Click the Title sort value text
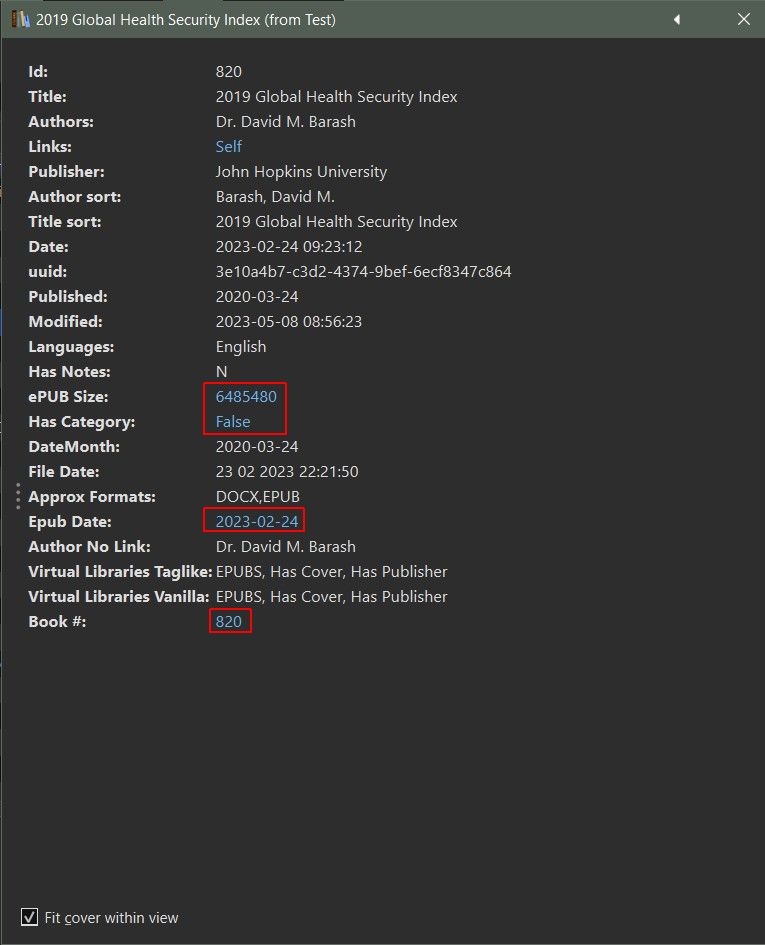This screenshot has width=765, height=945. (336, 222)
